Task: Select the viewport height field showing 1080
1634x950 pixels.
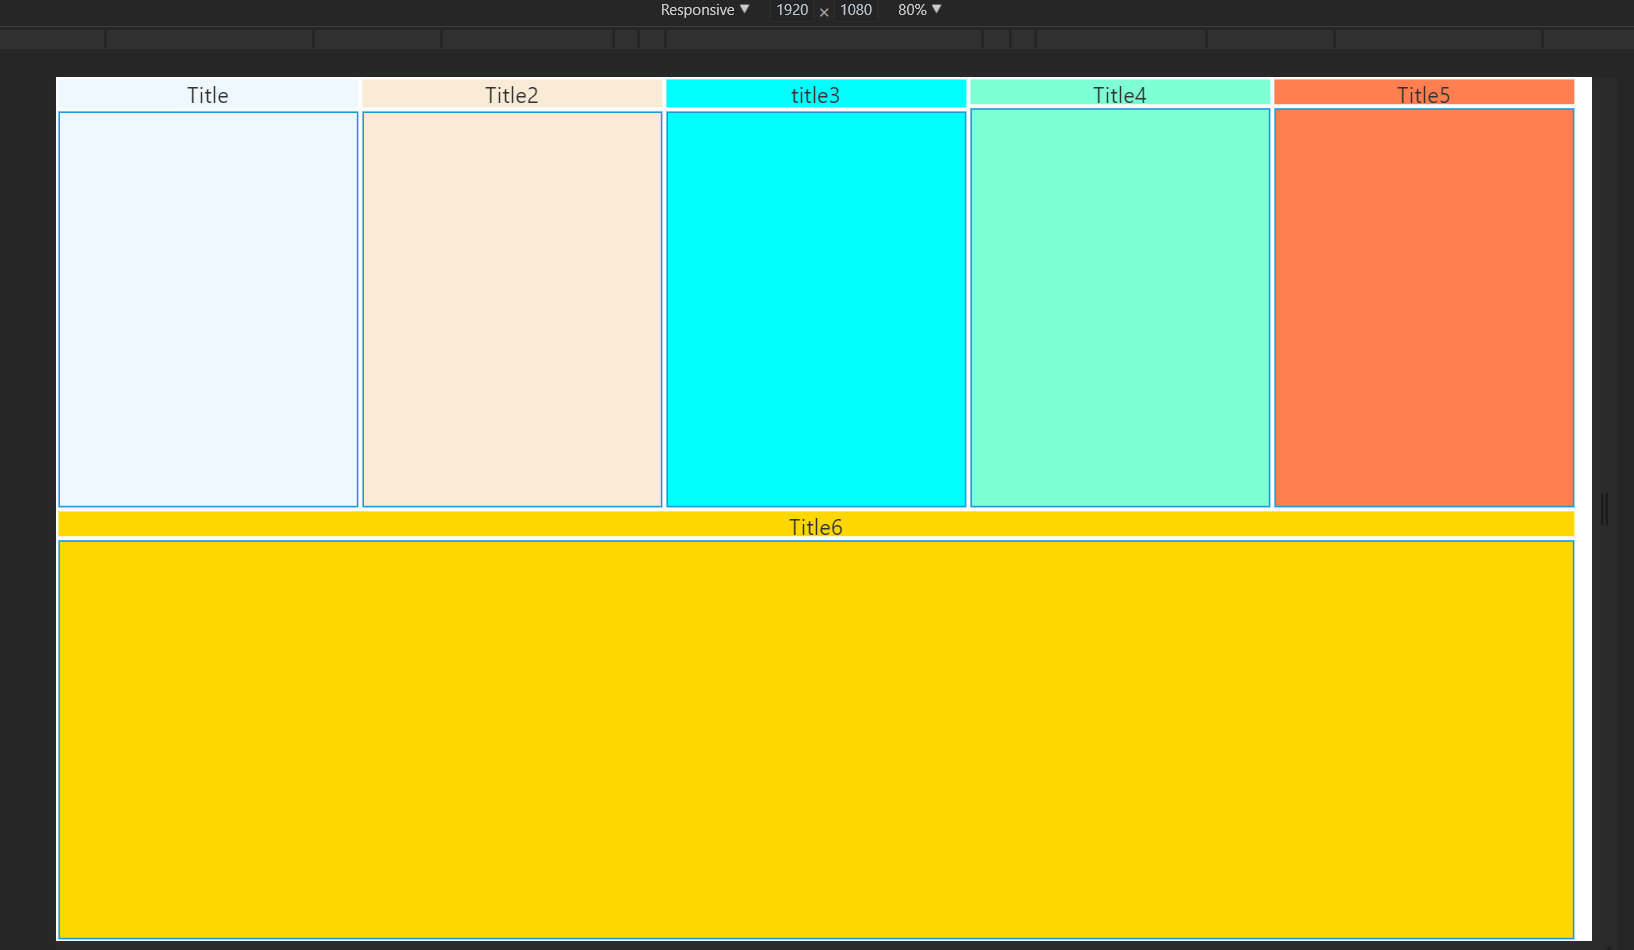Action: [856, 10]
